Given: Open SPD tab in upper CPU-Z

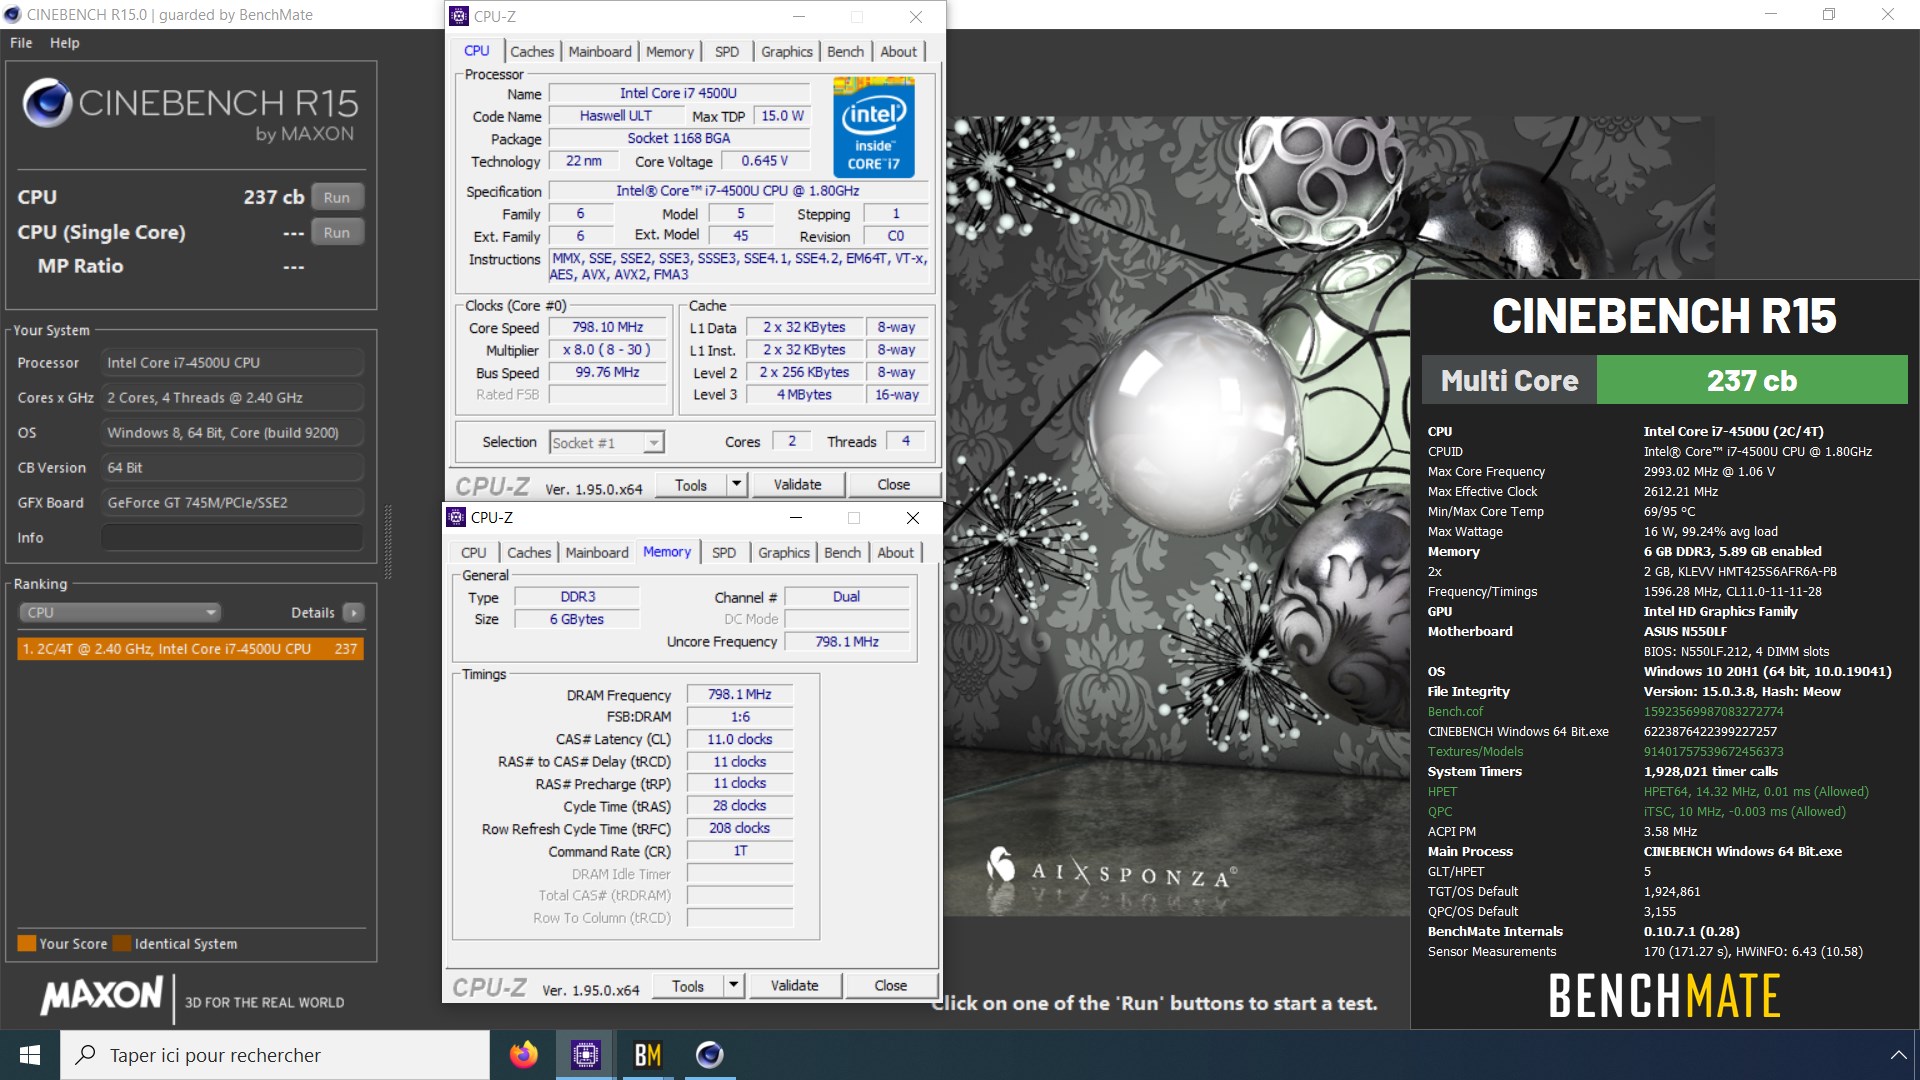Looking at the screenshot, I should [727, 52].
